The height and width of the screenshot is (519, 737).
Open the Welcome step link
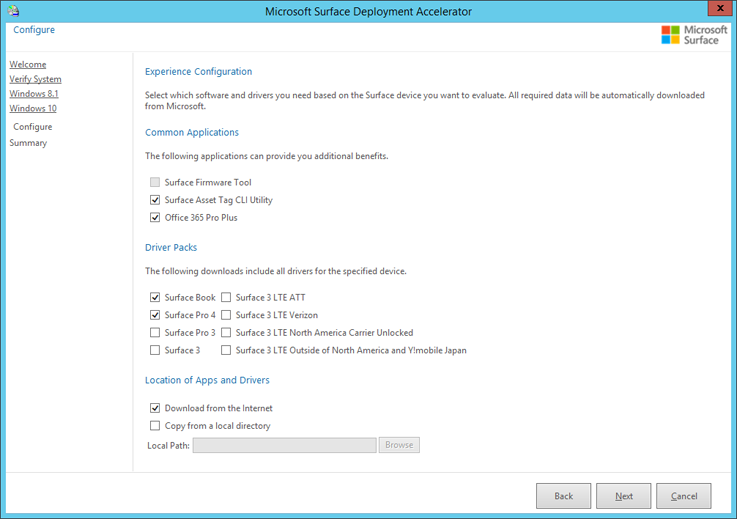tap(28, 64)
